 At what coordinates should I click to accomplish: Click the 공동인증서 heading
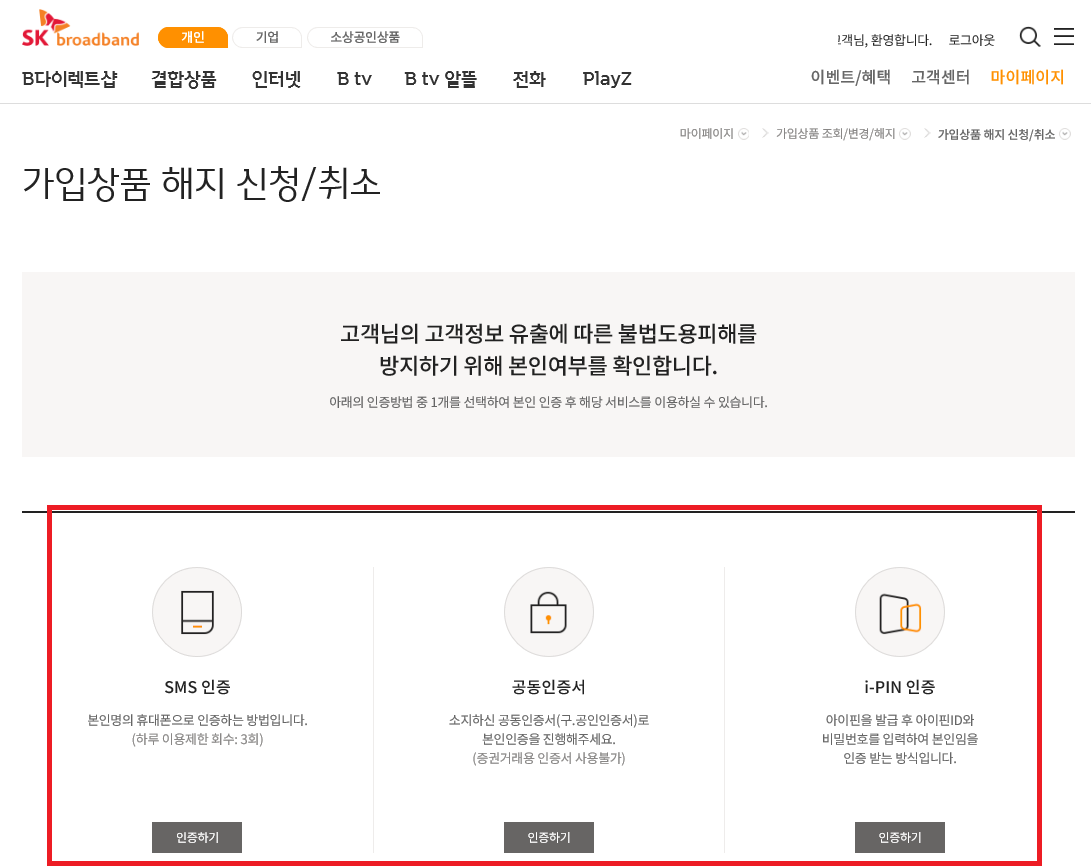coord(548,687)
